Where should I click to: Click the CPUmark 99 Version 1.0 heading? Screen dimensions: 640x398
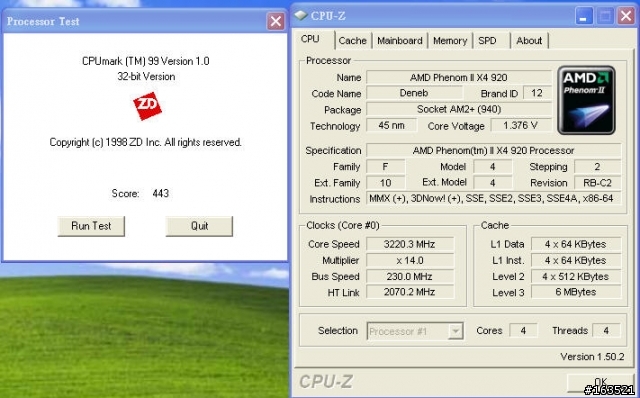click(x=146, y=61)
